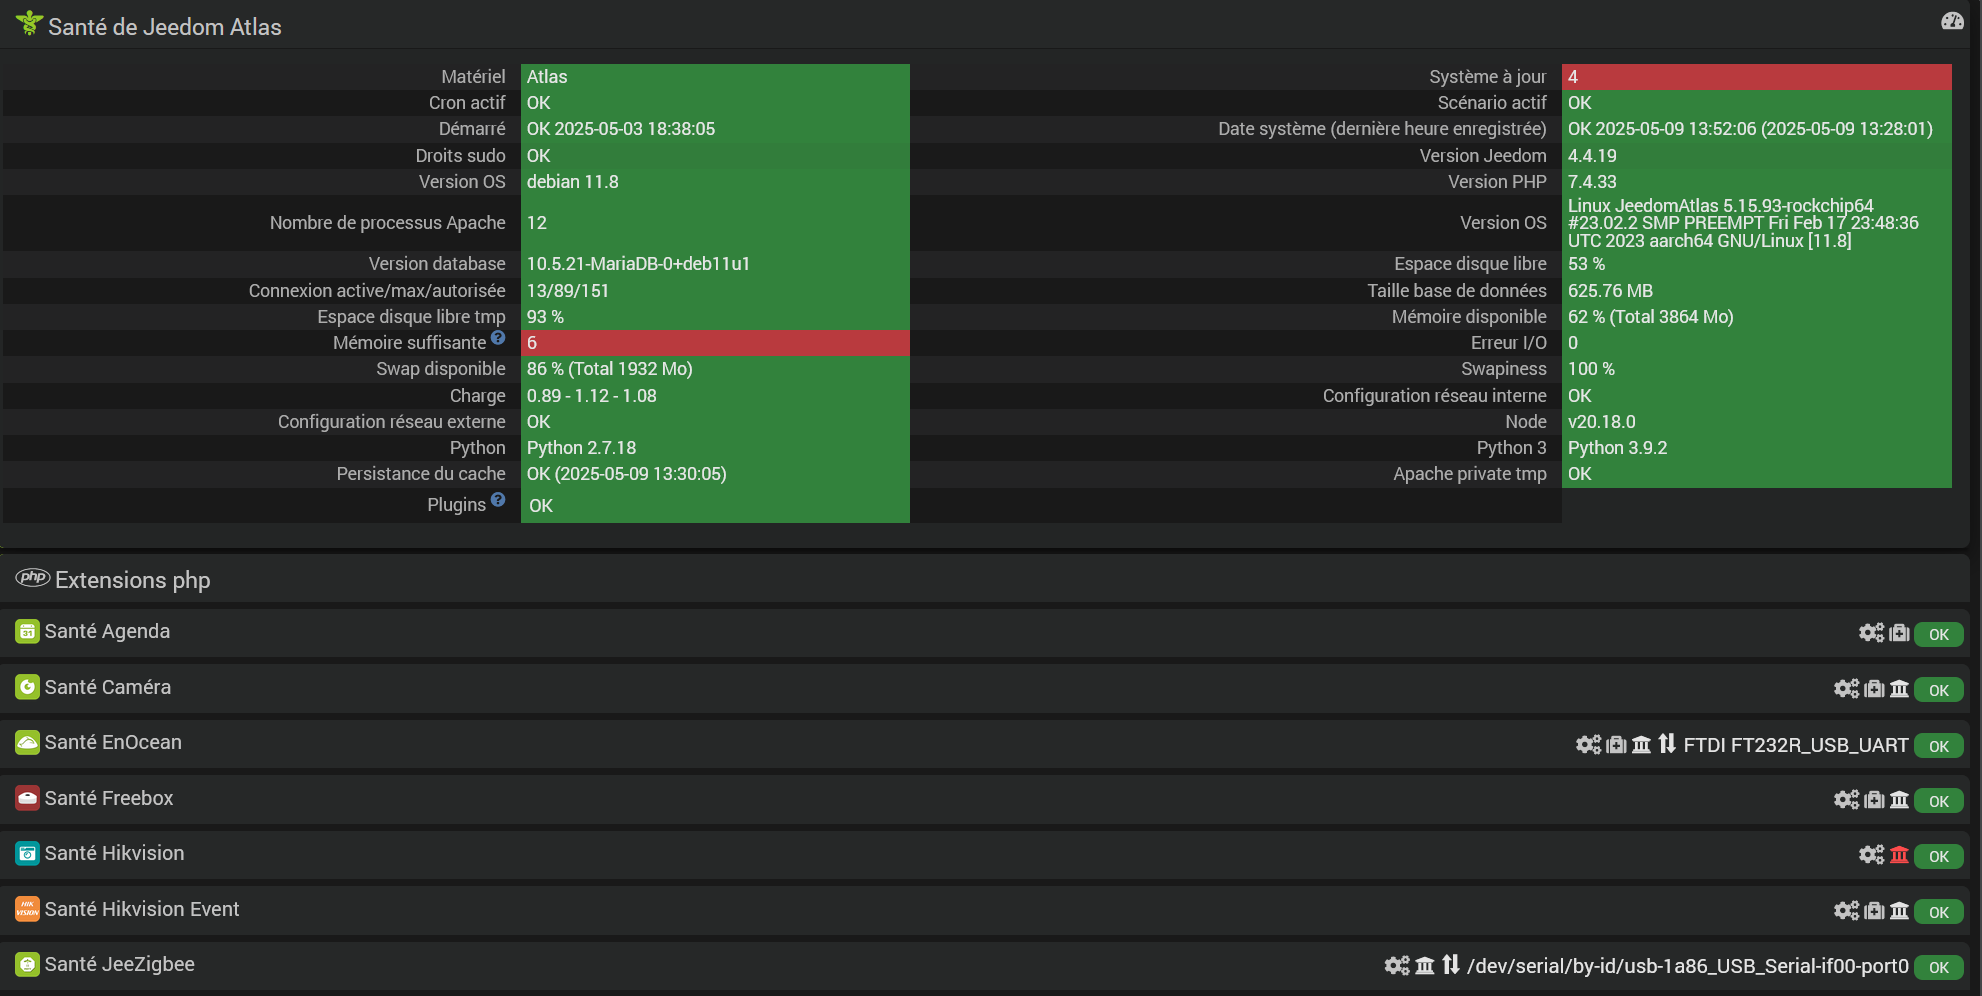Click the red Système à jour value 4
Image resolution: width=1982 pixels, height=996 pixels.
1757,77
